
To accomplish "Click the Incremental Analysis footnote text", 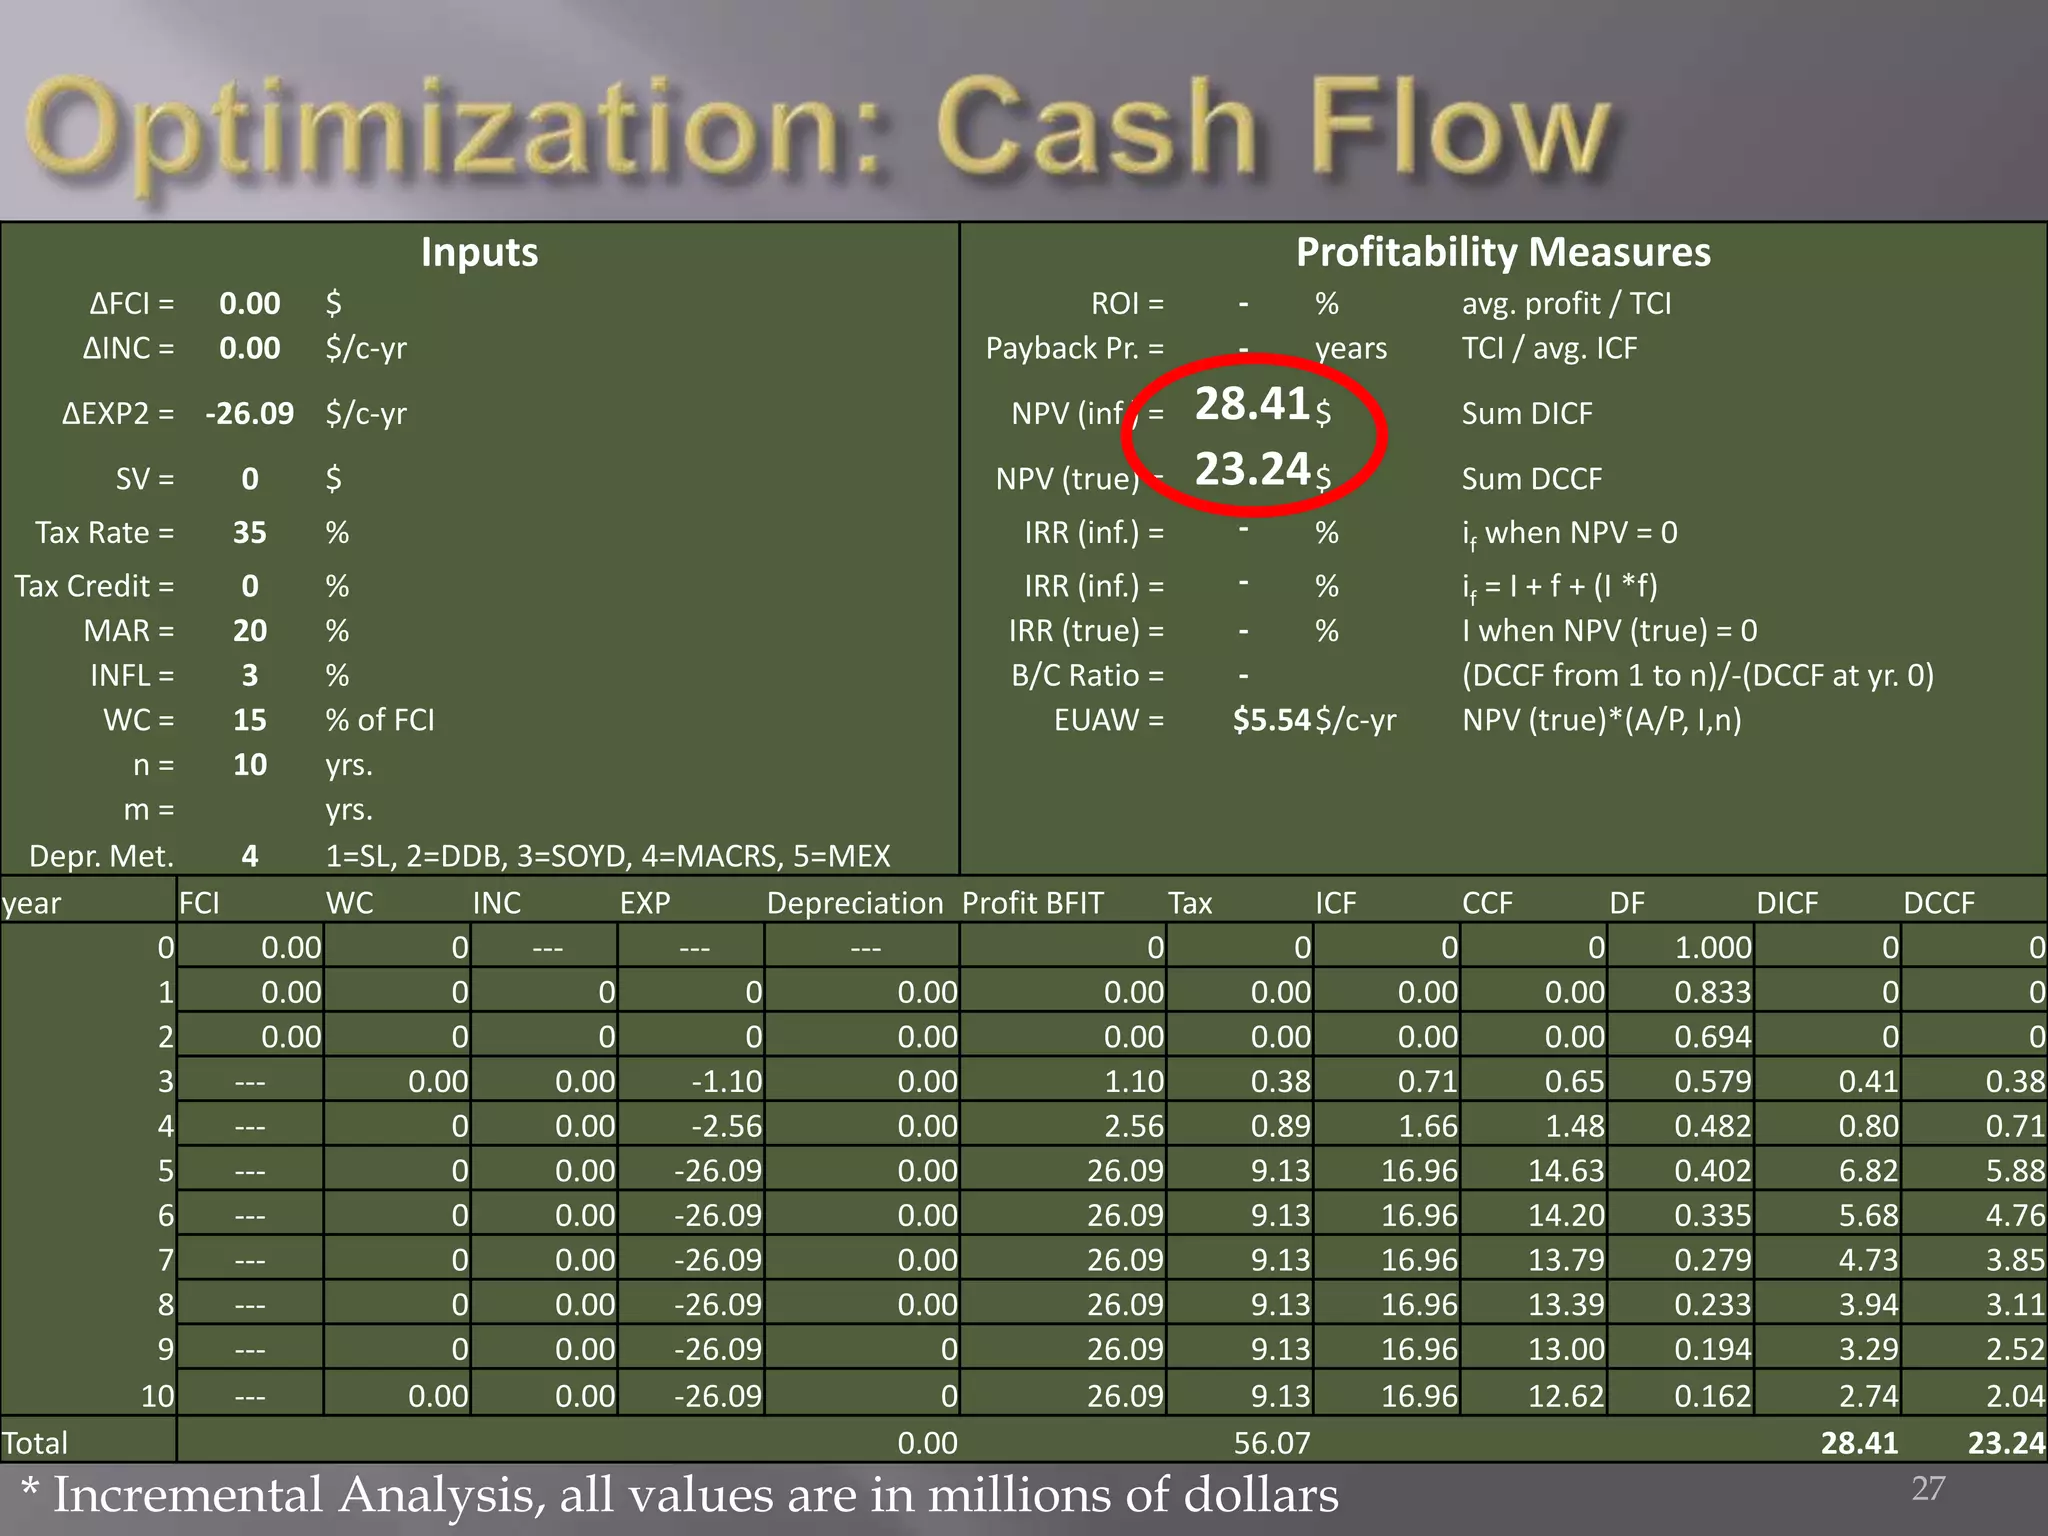I will [680, 1495].
